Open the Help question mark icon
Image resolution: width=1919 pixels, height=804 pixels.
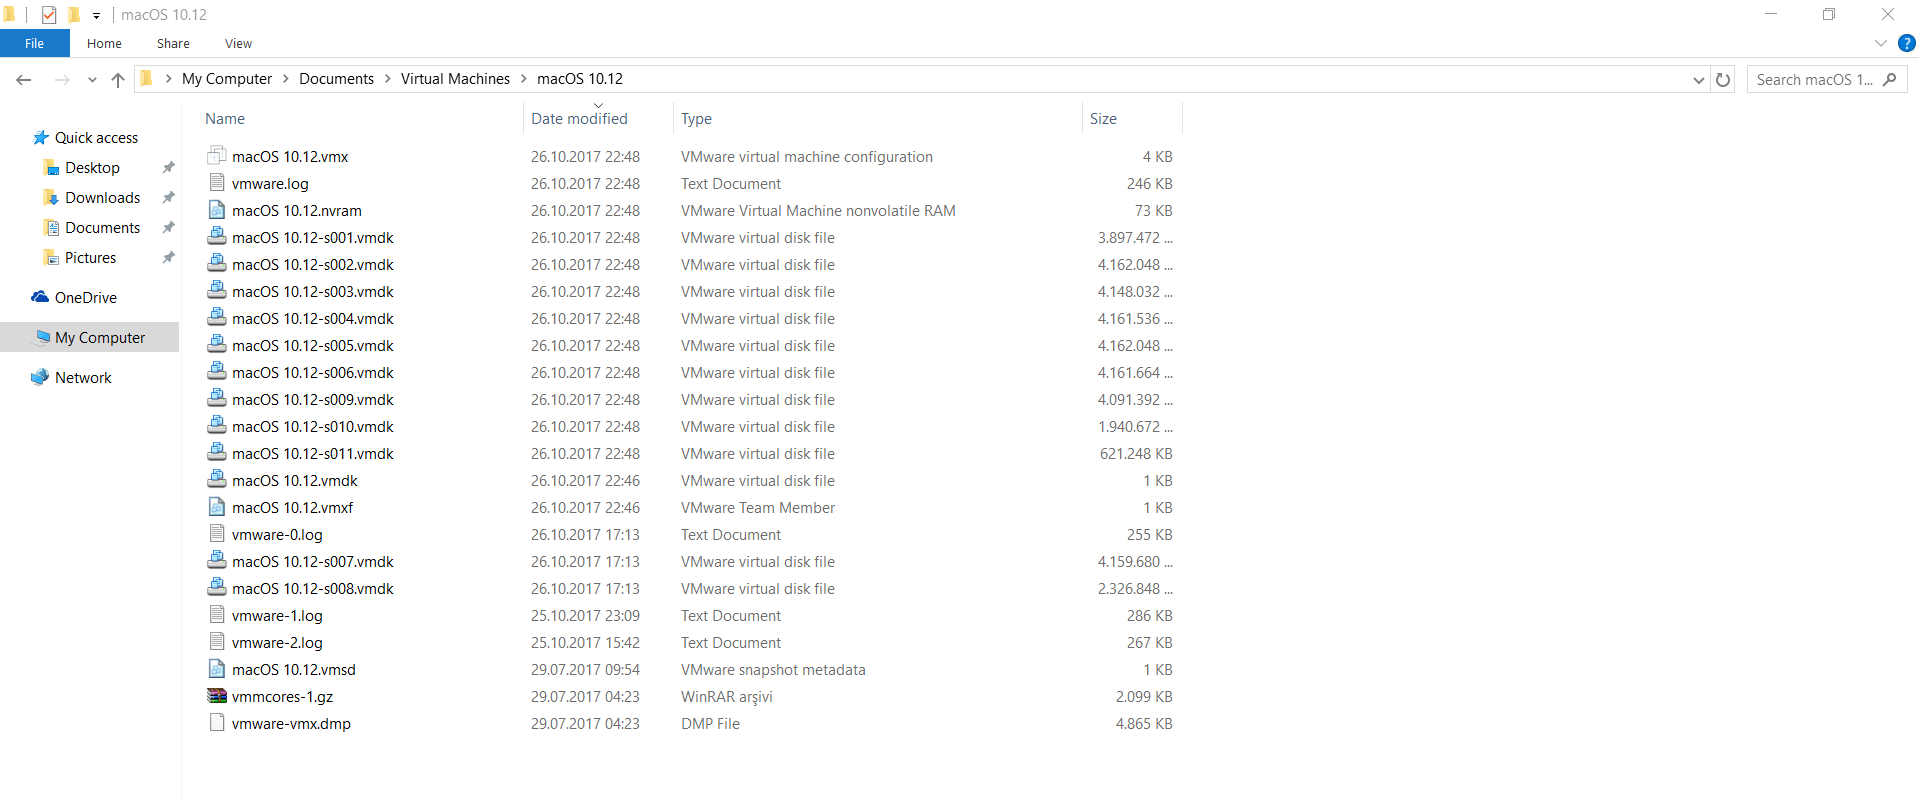pyautogui.click(x=1906, y=43)
